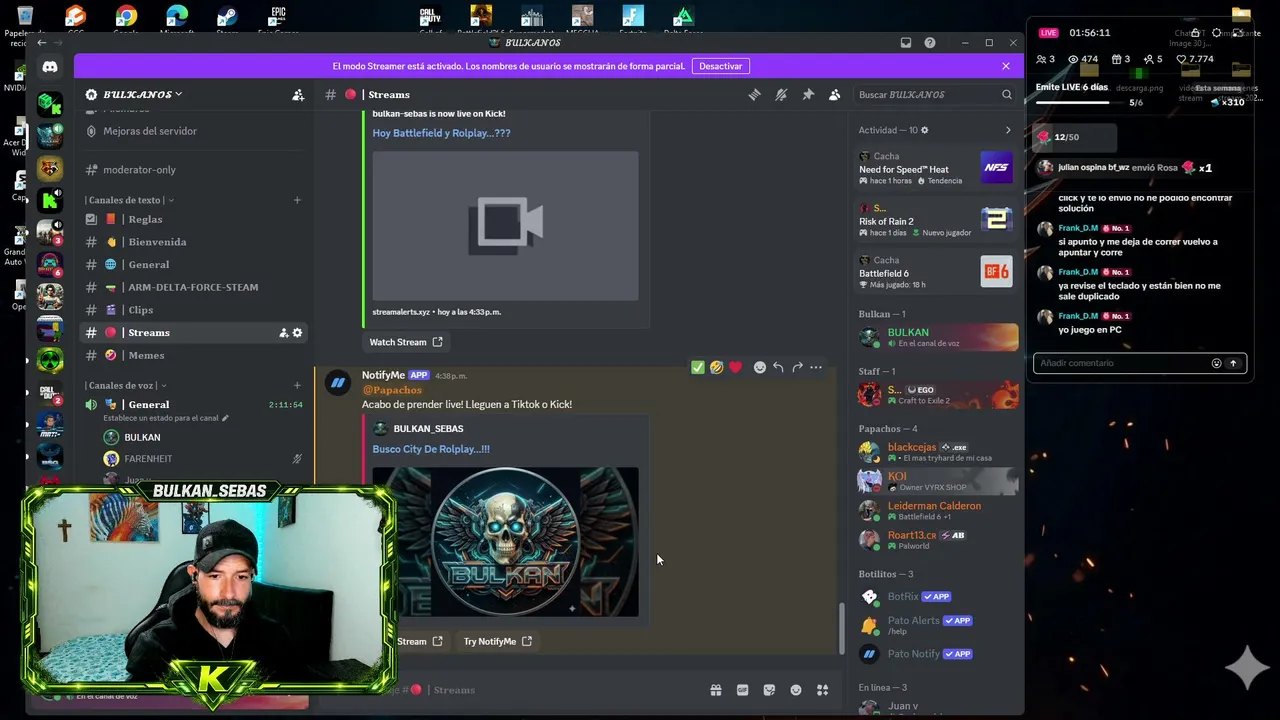Open apps launcher in message bar
This screenshot has width=1280, height=720.
pyautogui.click(x=822, y=690)
